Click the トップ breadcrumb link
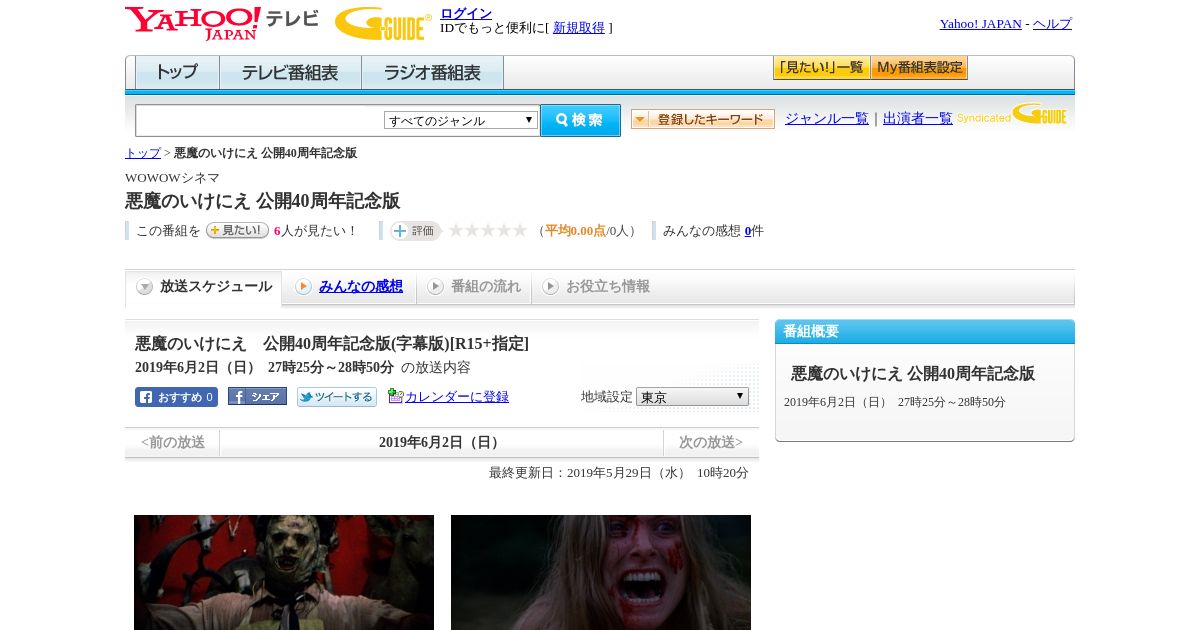This screenshot has height=630, width=1200. (x=143, y=153)
